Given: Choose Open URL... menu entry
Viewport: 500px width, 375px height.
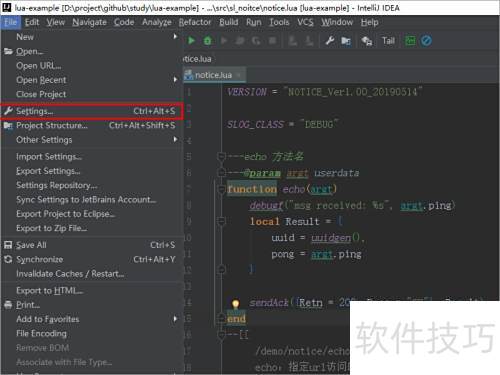Looking at the screenshot, I should (x=91, y=66).
